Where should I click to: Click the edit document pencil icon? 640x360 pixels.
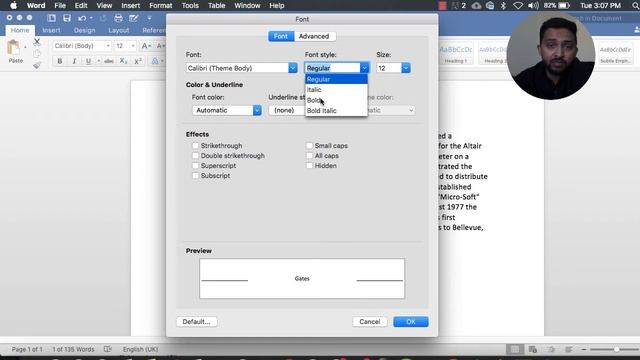(x=133, y=18)
